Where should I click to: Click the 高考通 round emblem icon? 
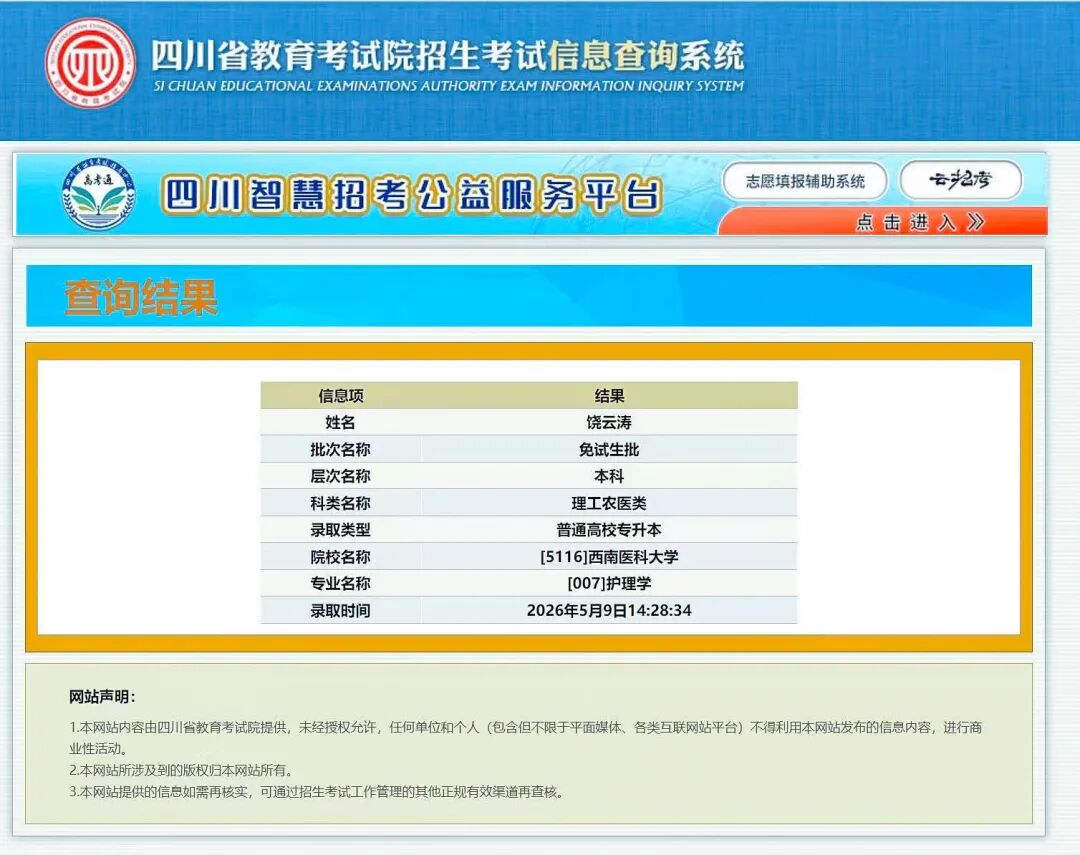click(x=98, y=195)
